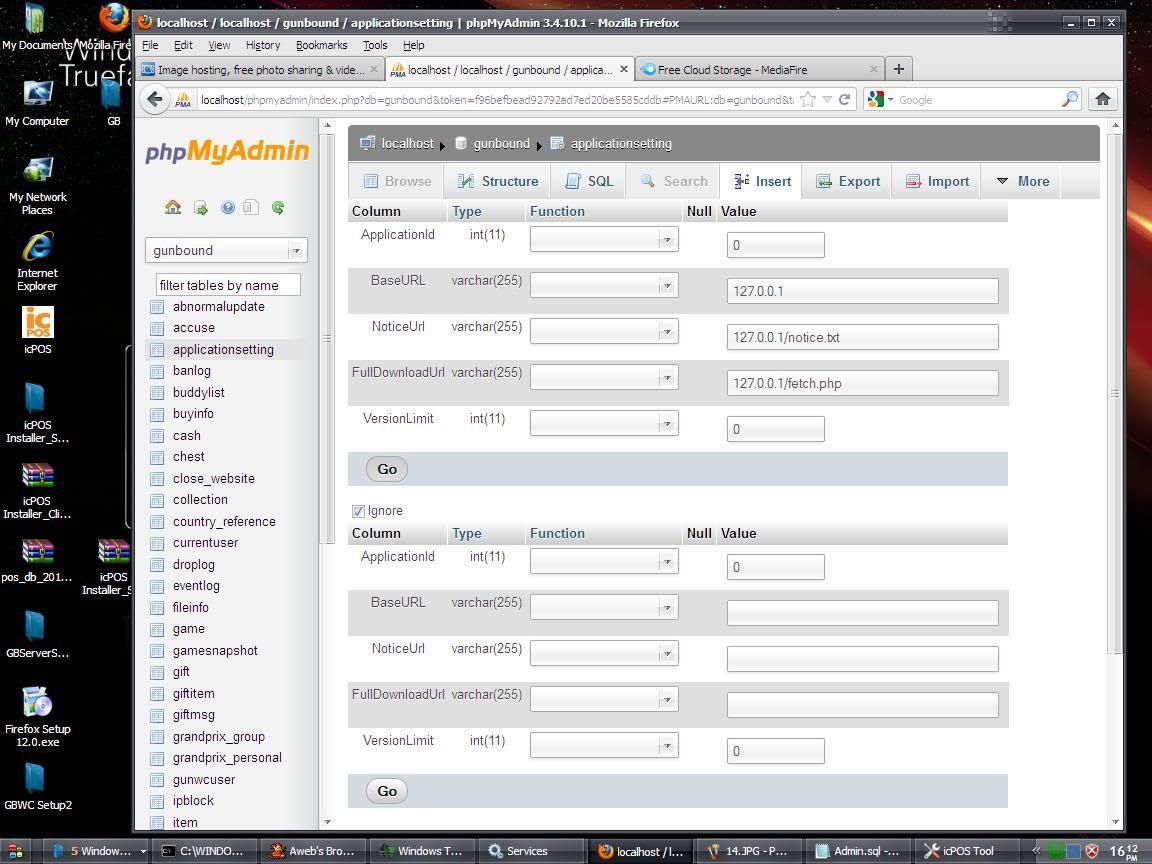Click Firefox home button in toolbar
Image resolution: width=1152 pixels, height=864 pixels.
pos(1102,99)
